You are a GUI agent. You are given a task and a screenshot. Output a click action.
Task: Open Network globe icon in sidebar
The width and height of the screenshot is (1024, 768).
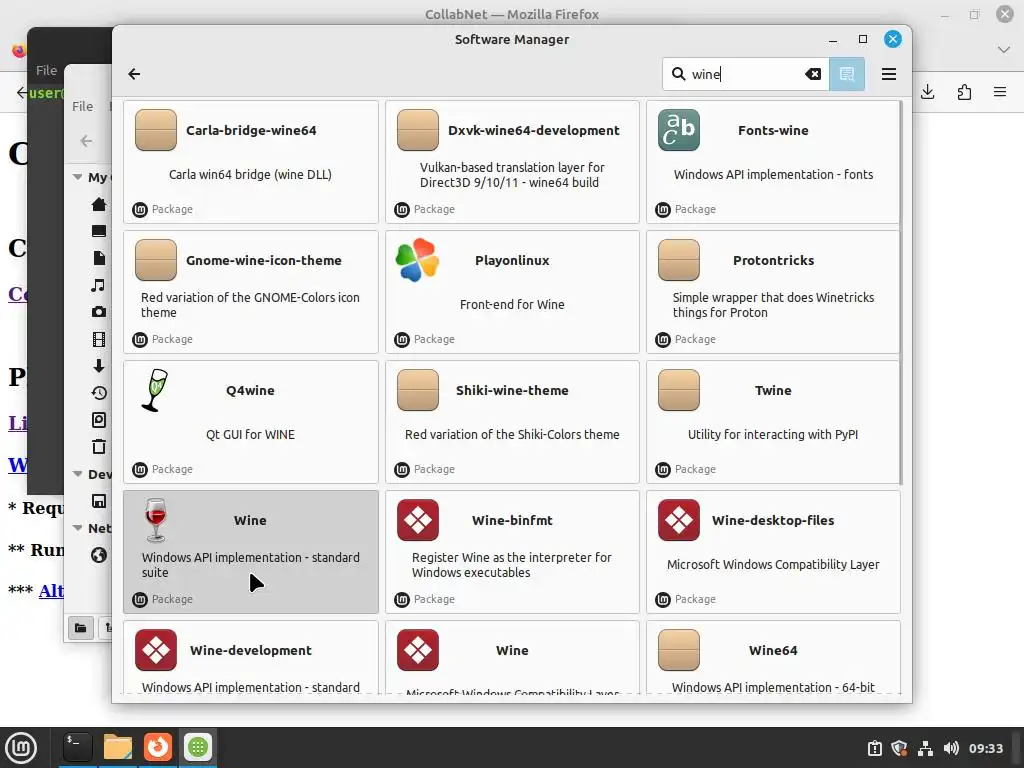tap(99, 555)
